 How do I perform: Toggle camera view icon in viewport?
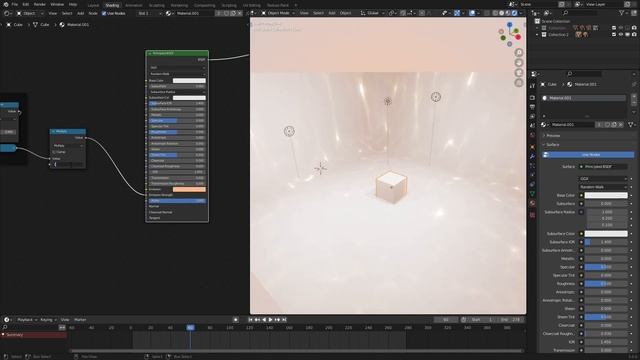point(519,73)
